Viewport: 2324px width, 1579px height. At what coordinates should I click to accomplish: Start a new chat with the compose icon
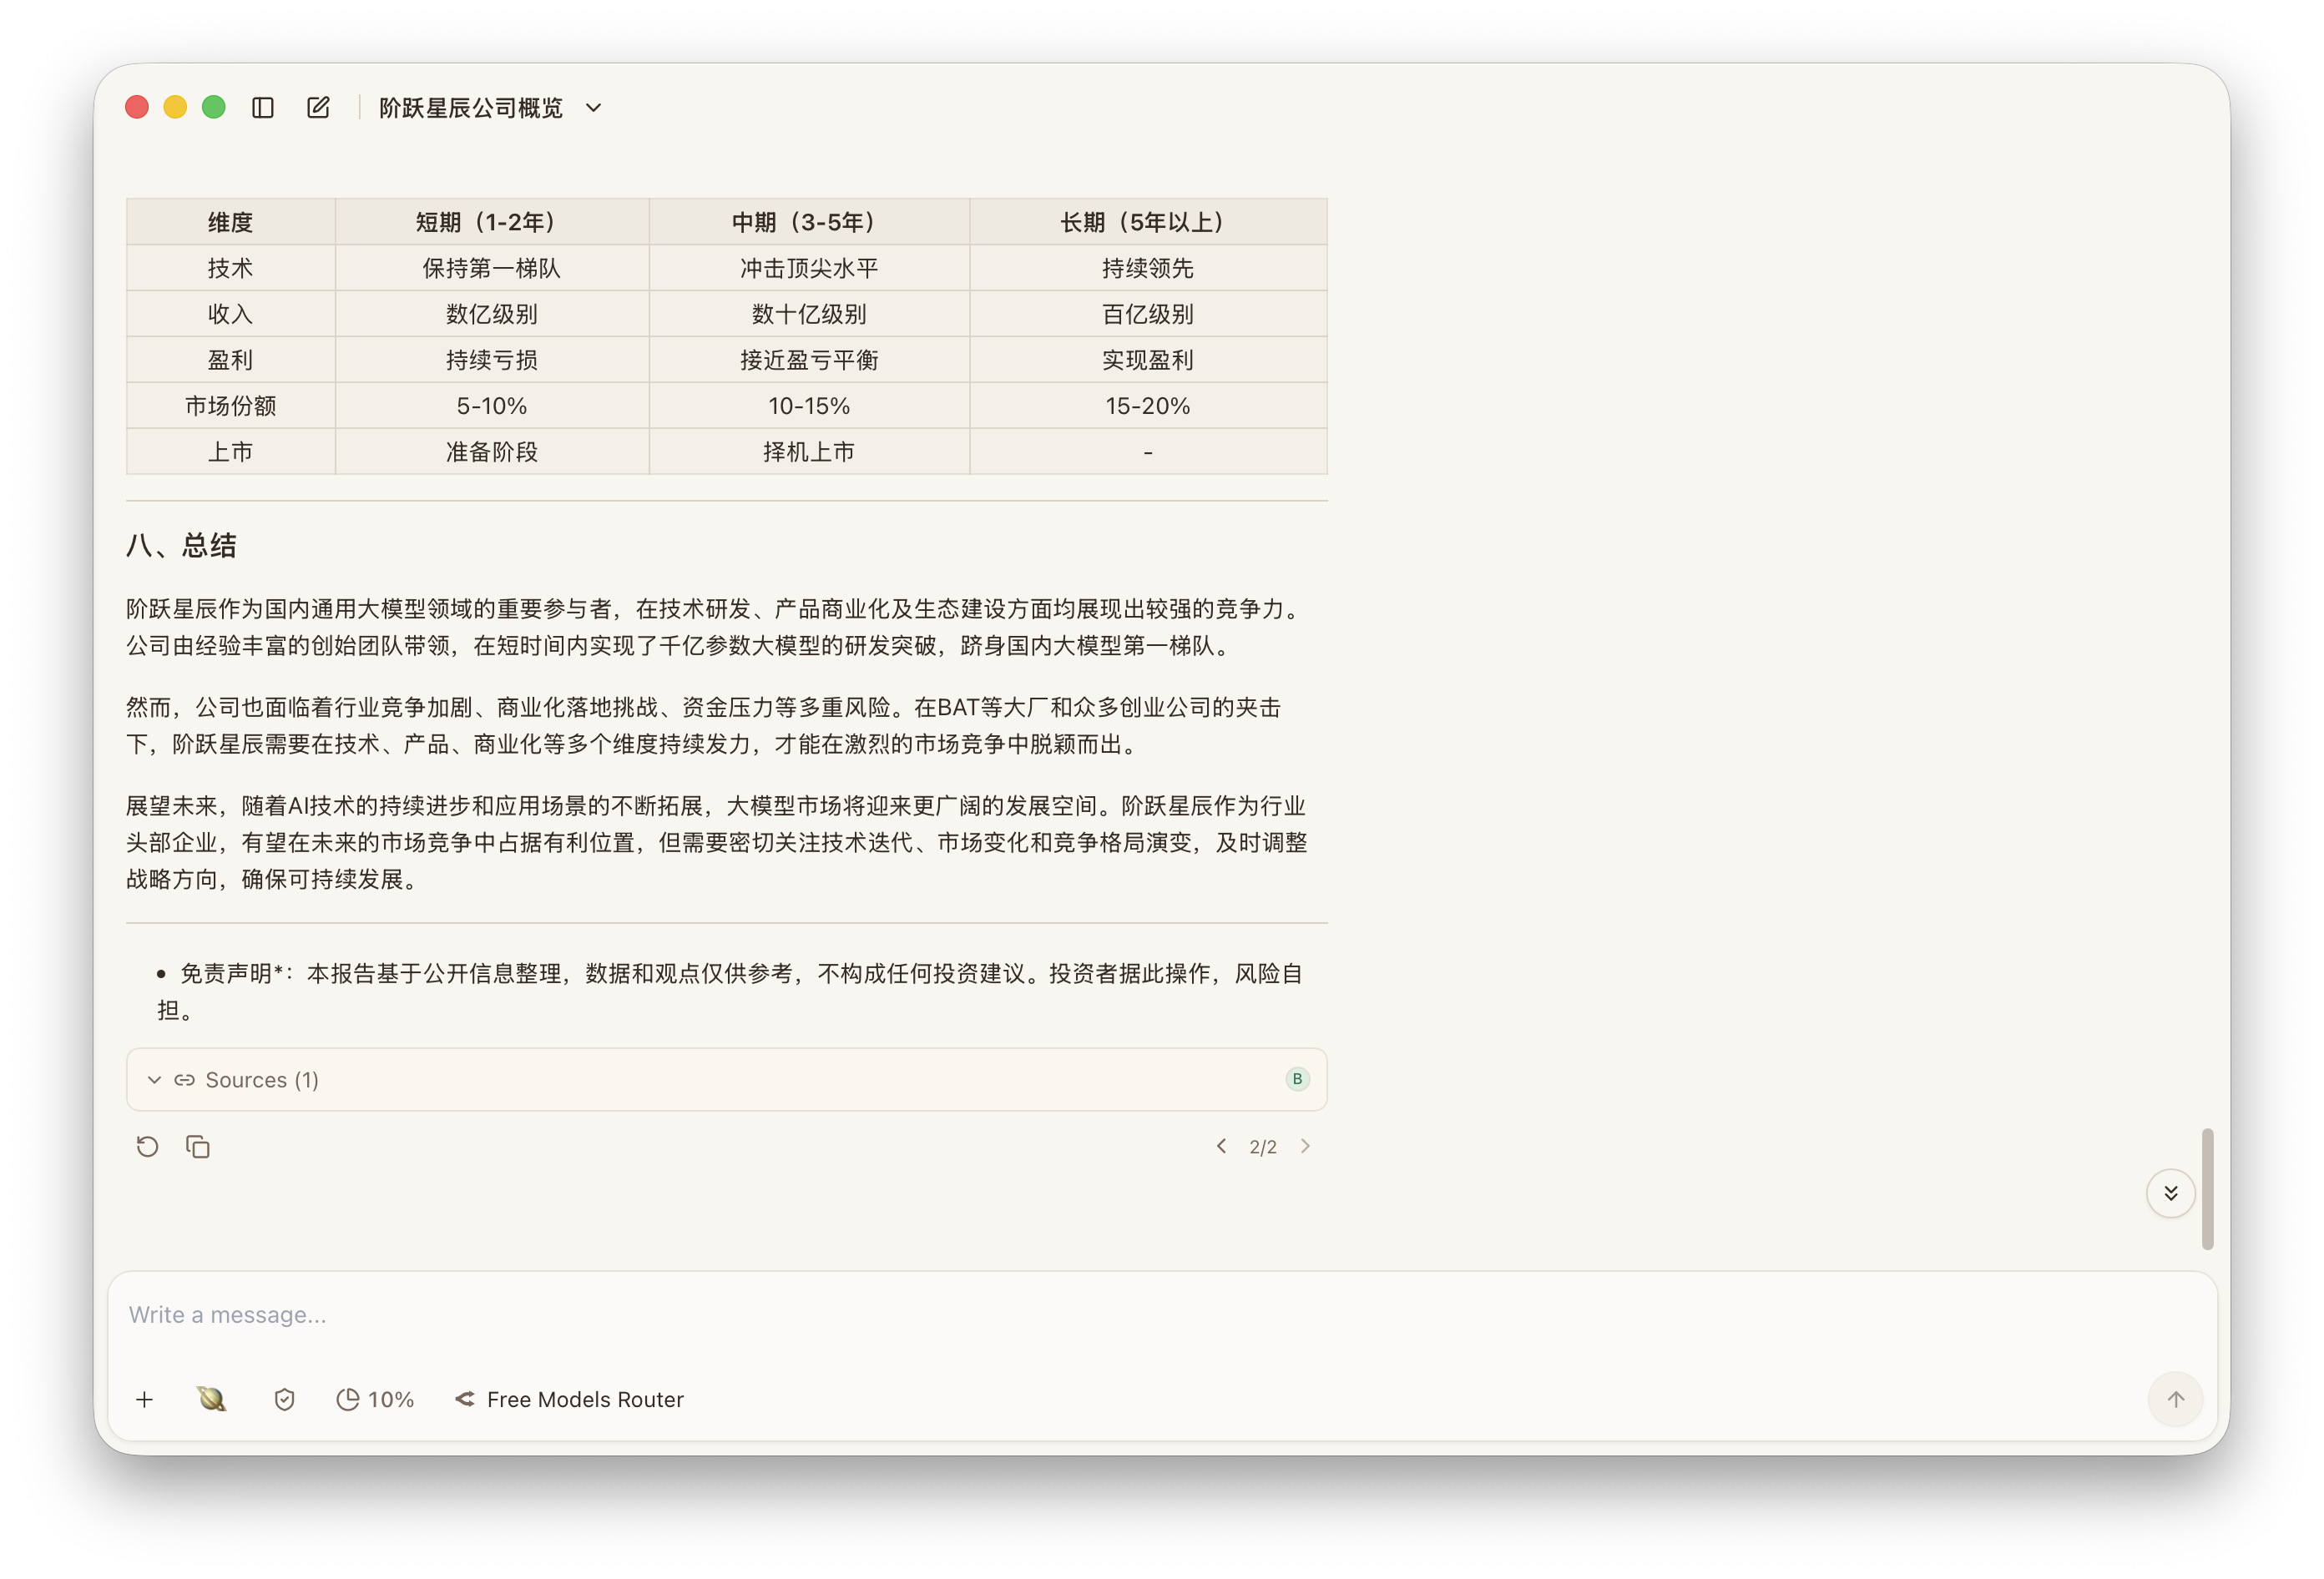point(318,107)
